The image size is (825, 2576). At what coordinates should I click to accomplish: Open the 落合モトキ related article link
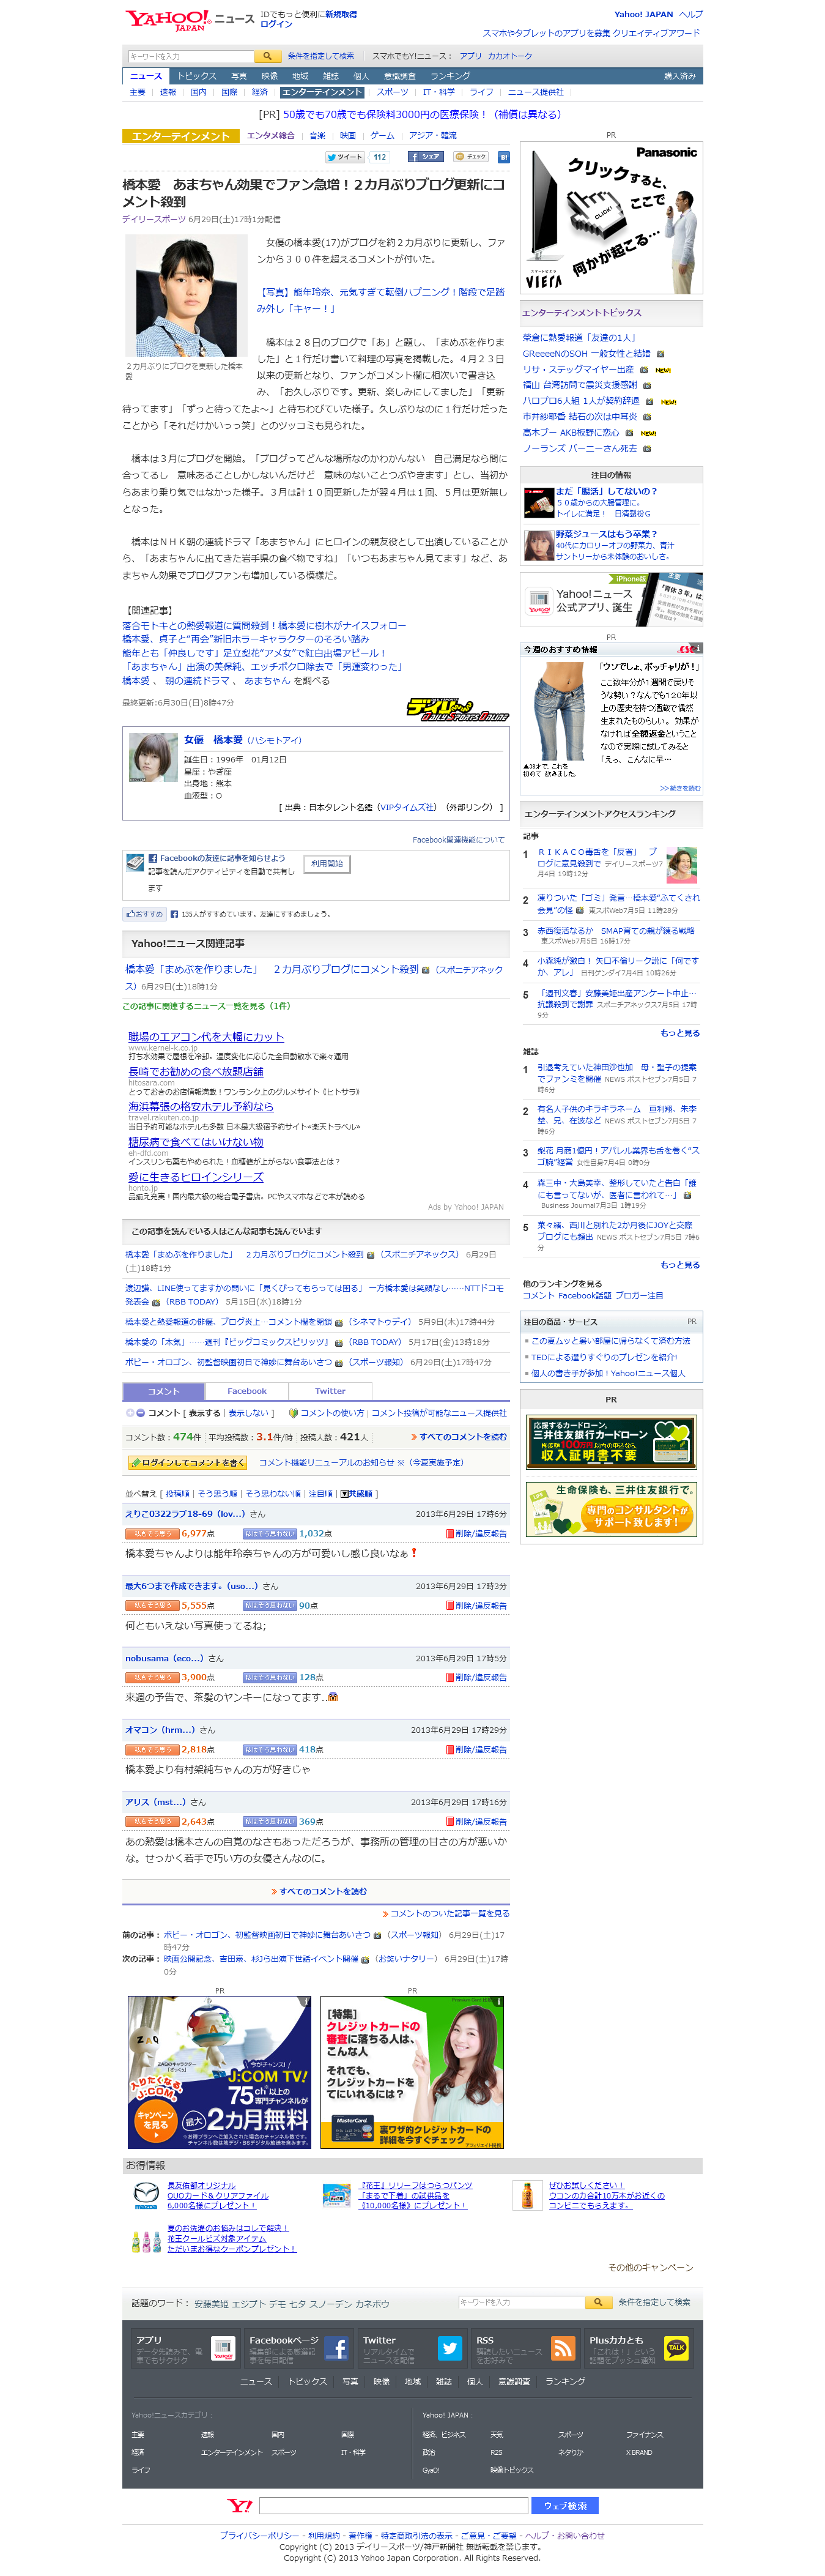(x=264, y=625)
